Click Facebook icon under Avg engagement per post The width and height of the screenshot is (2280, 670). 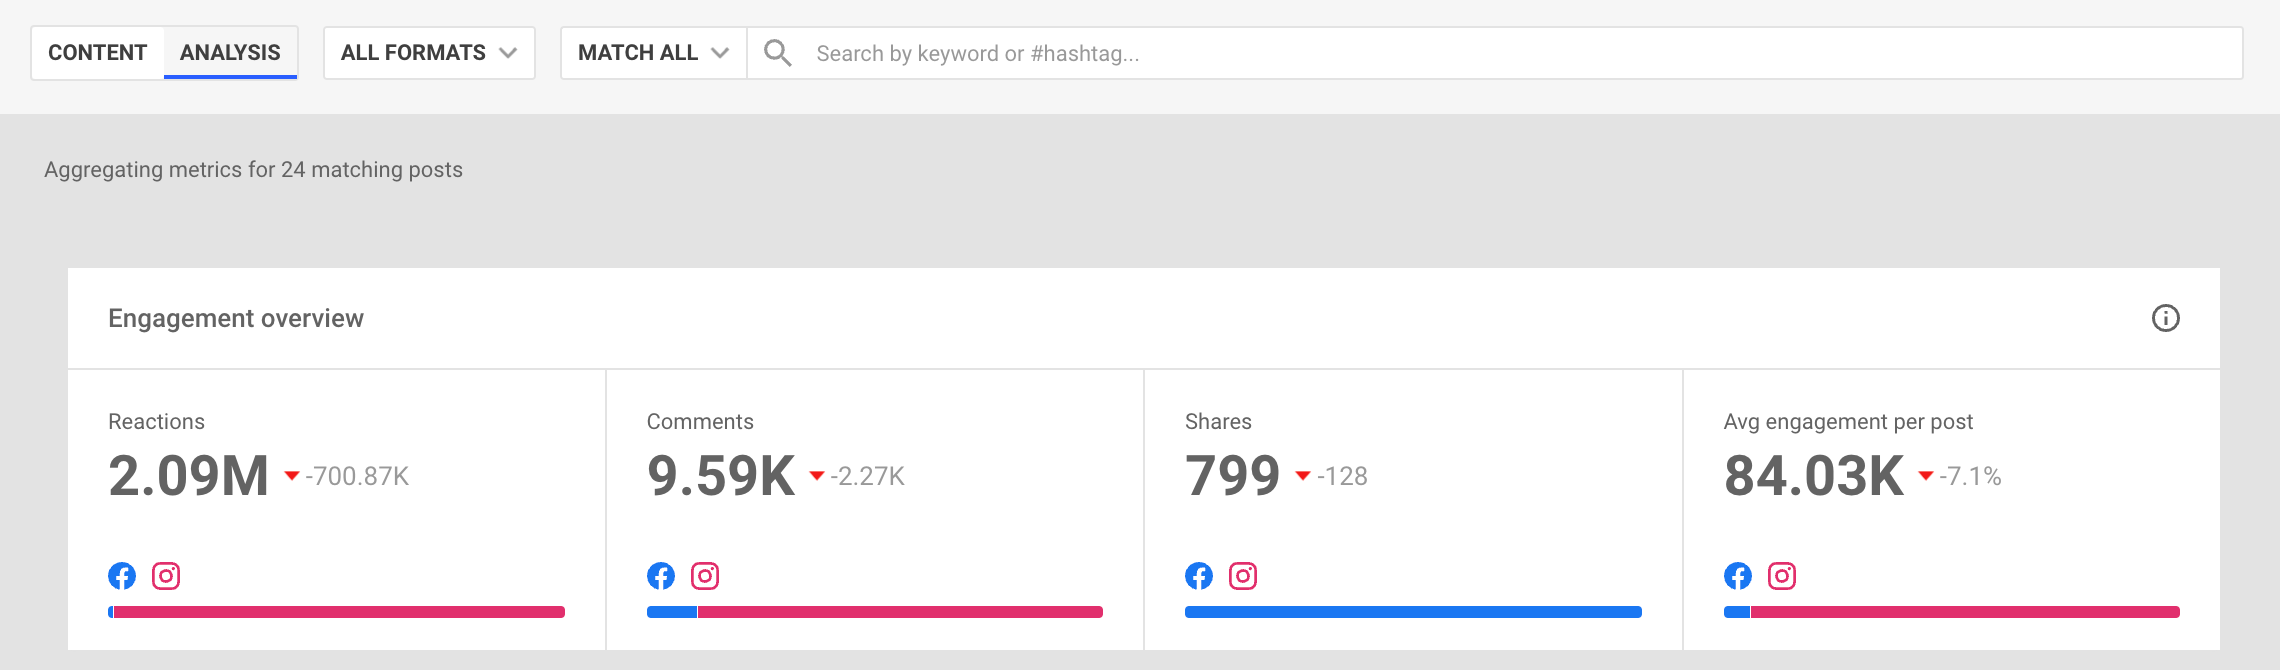pos(1738,576)
